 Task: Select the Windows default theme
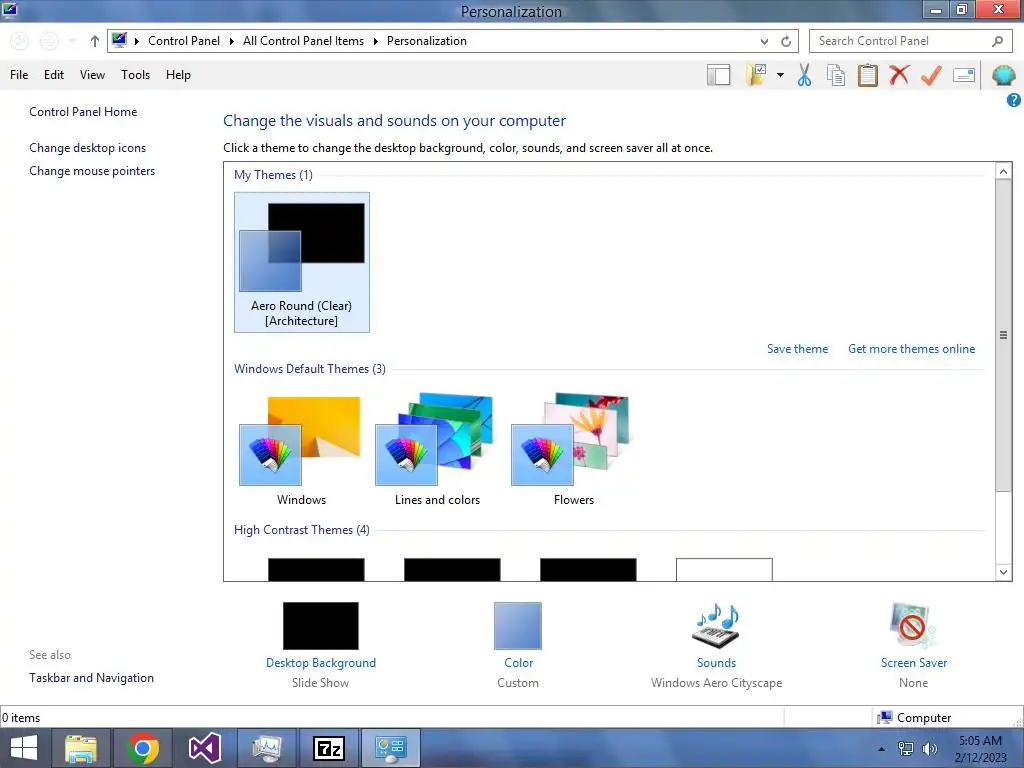301,451
